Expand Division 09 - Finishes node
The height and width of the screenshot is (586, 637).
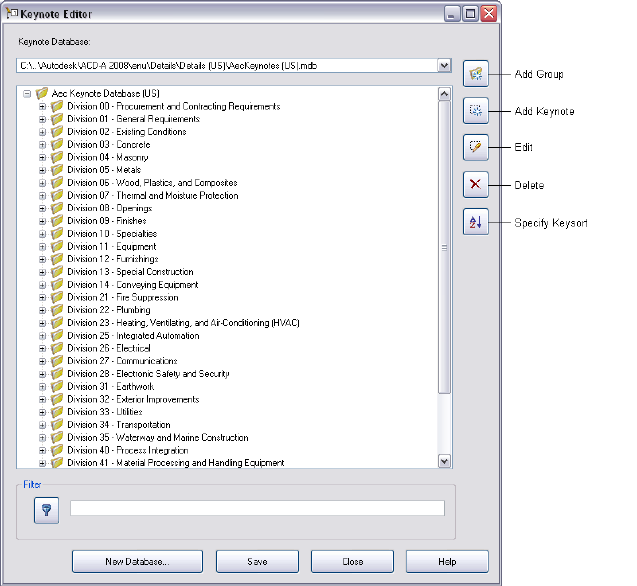click(42, 221)
